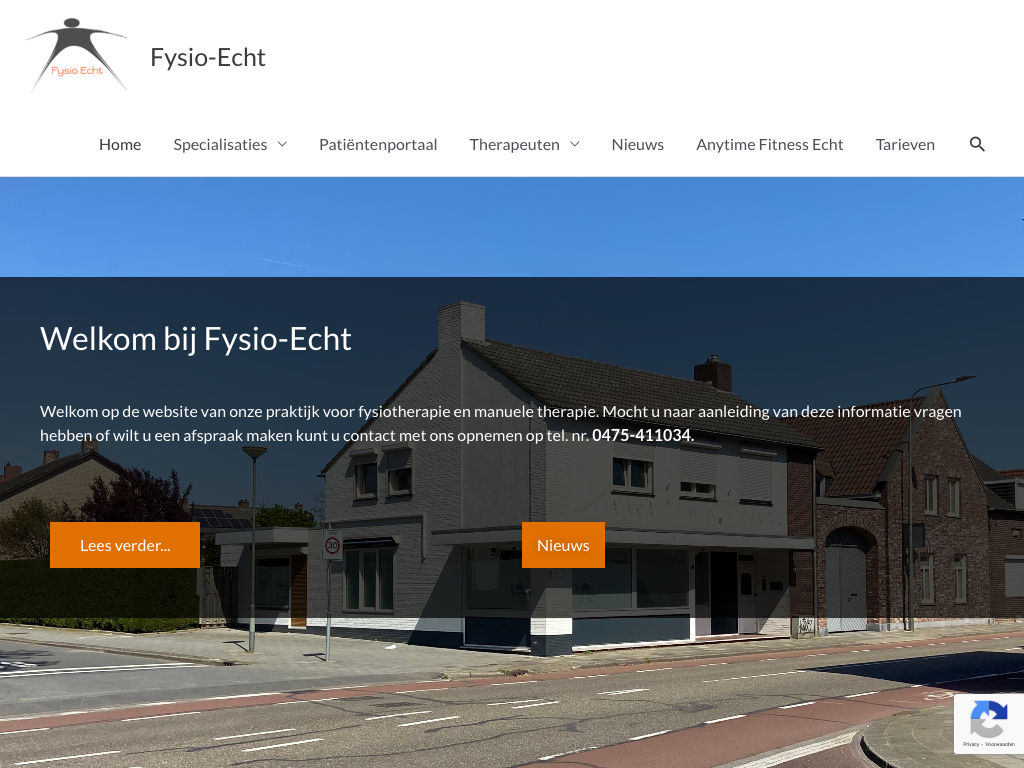Click the Fysio Echt logo image
1024x768 pixels.
pyautogui.click(x=77, y=56)
